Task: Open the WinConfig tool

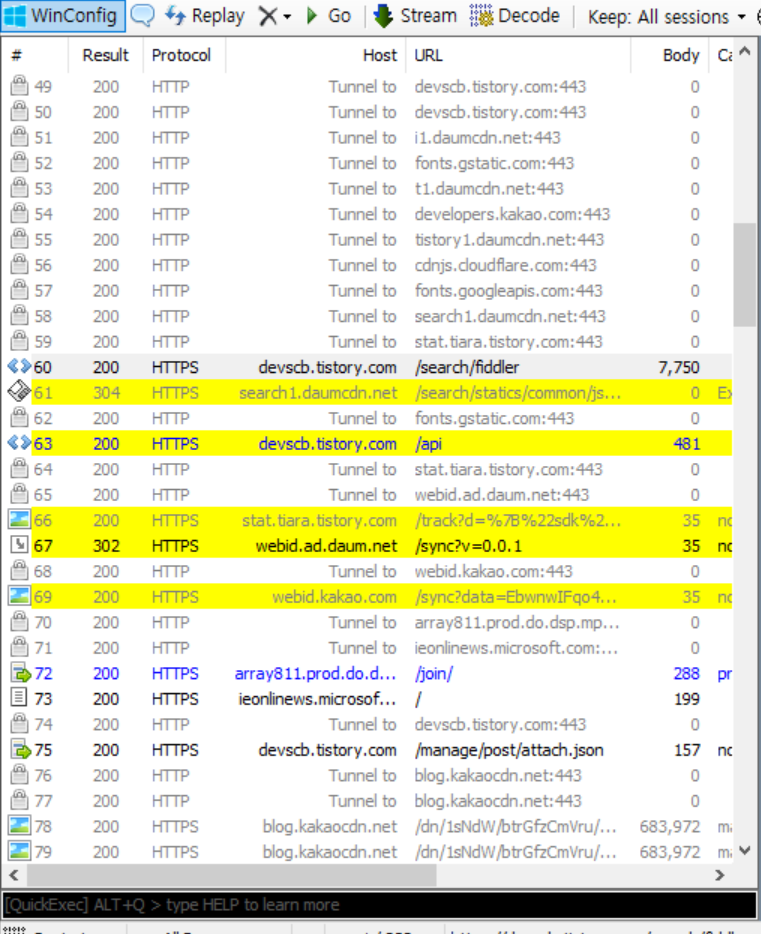Action: coord(63,15)
